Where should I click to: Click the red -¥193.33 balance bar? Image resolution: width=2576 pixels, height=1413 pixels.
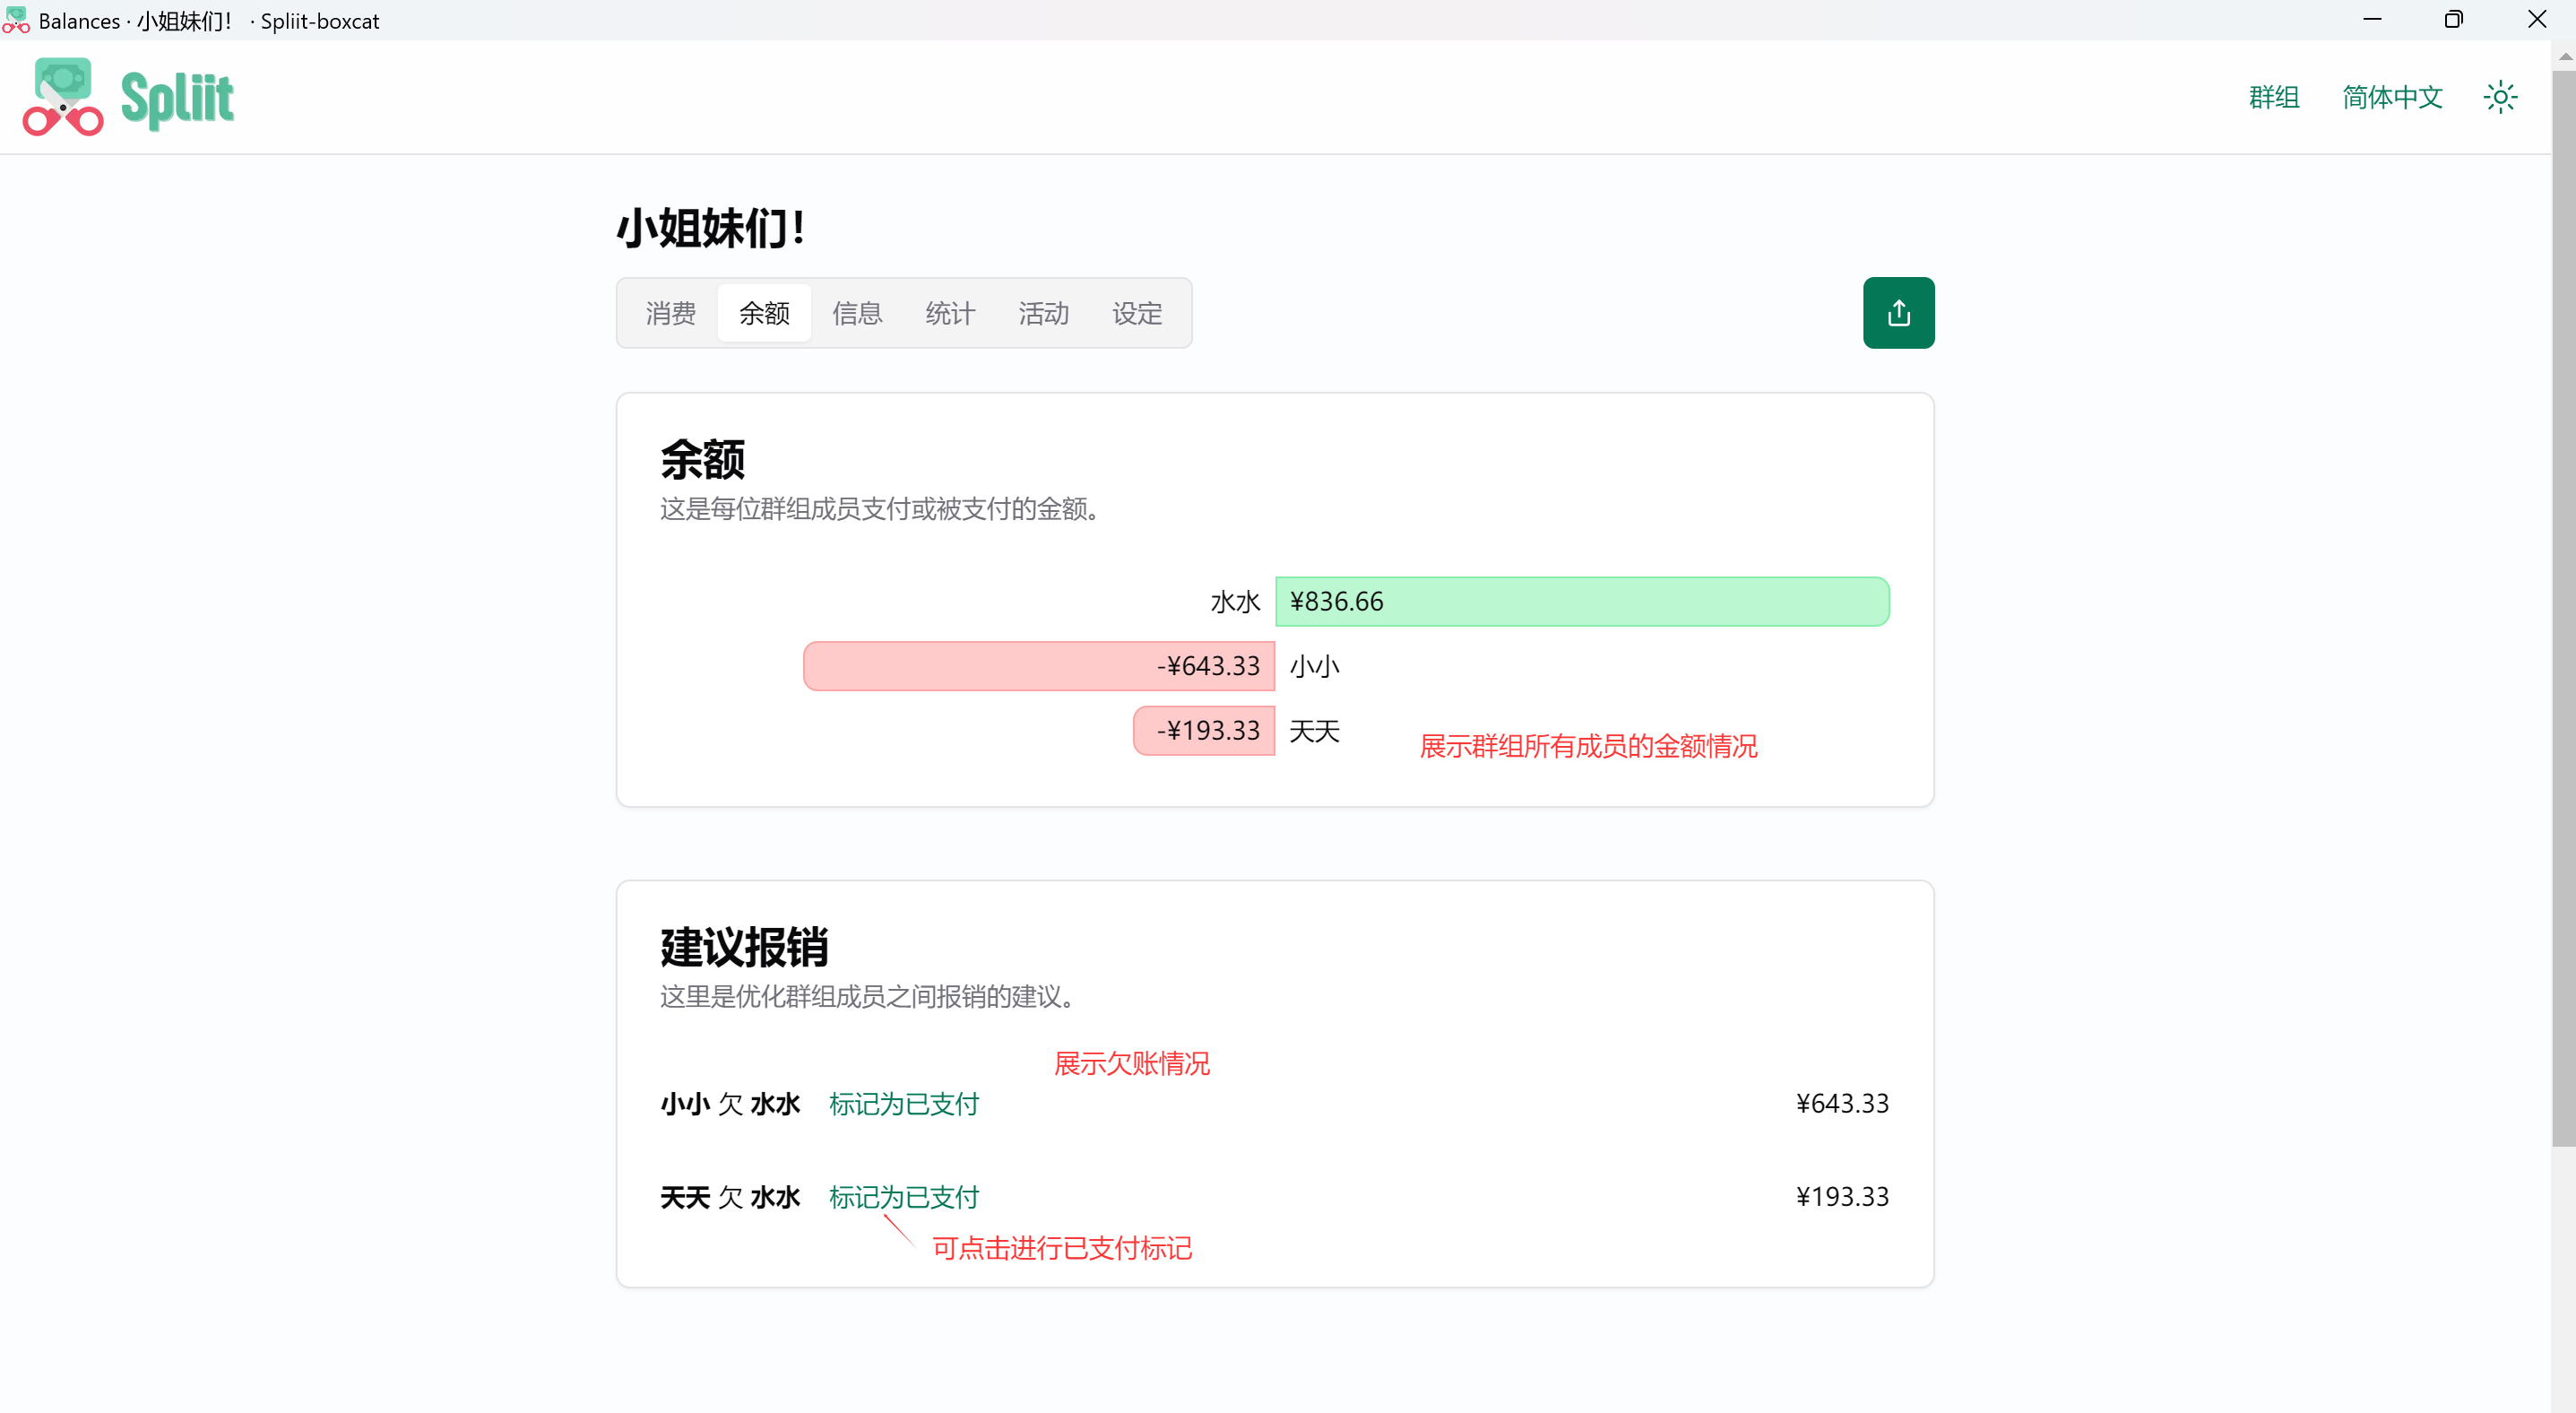[x=1204, y=730]
